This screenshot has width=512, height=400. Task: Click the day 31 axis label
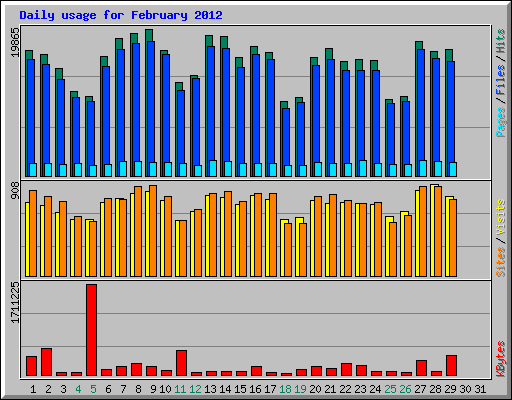480,389
